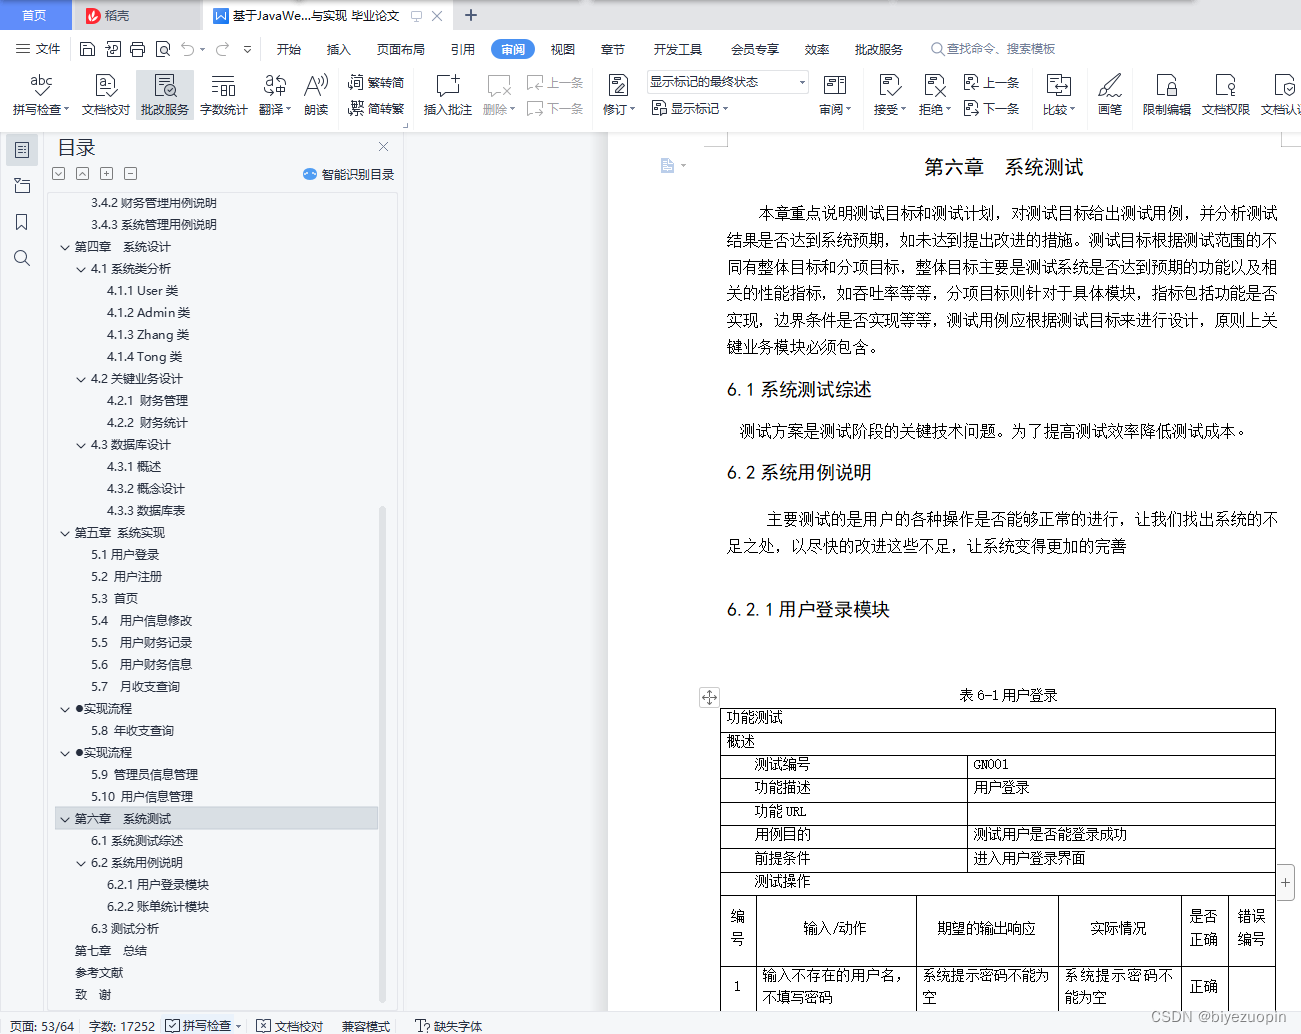Click 查找命令 search field
1301x1034 pixels.
(x=992, y=49)
